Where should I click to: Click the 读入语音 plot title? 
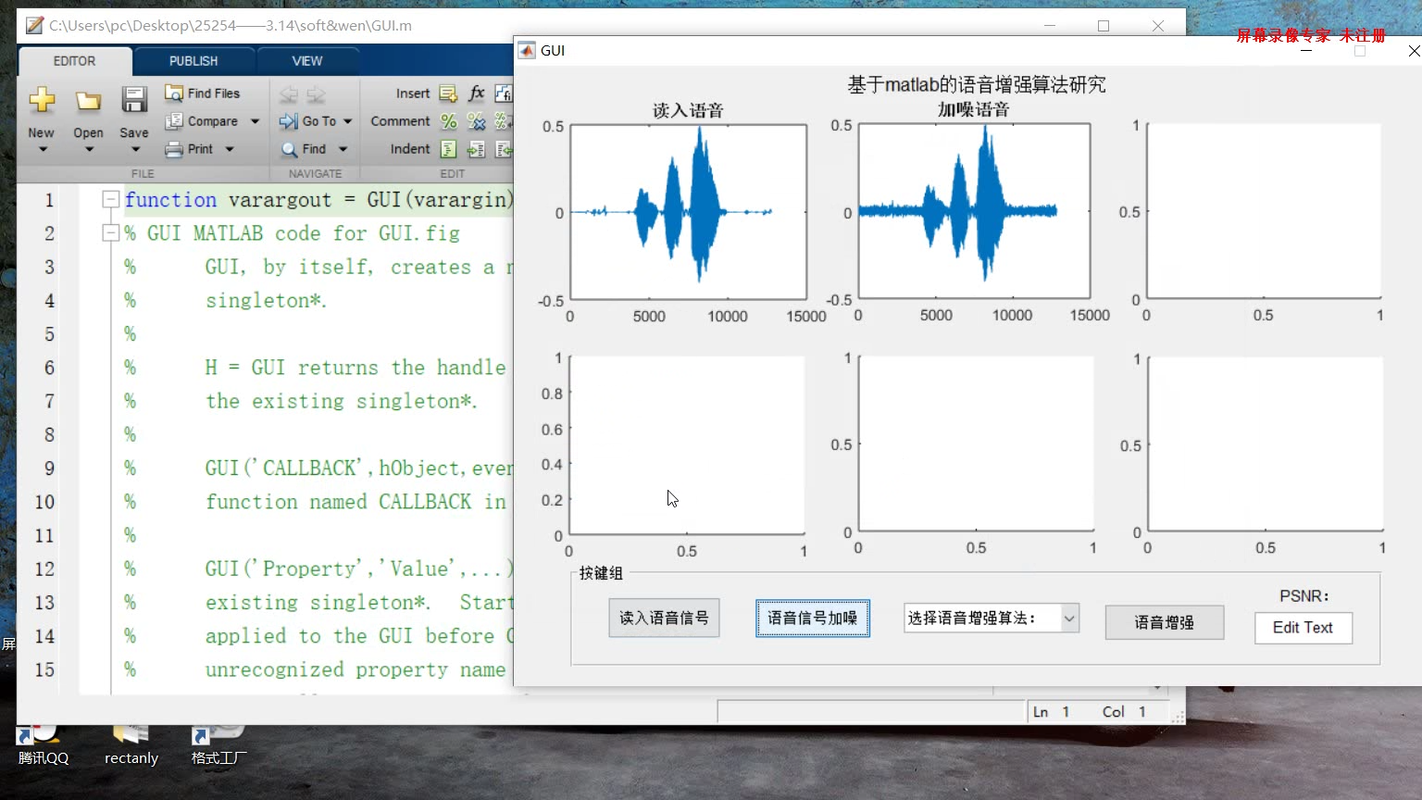(688, 110)
